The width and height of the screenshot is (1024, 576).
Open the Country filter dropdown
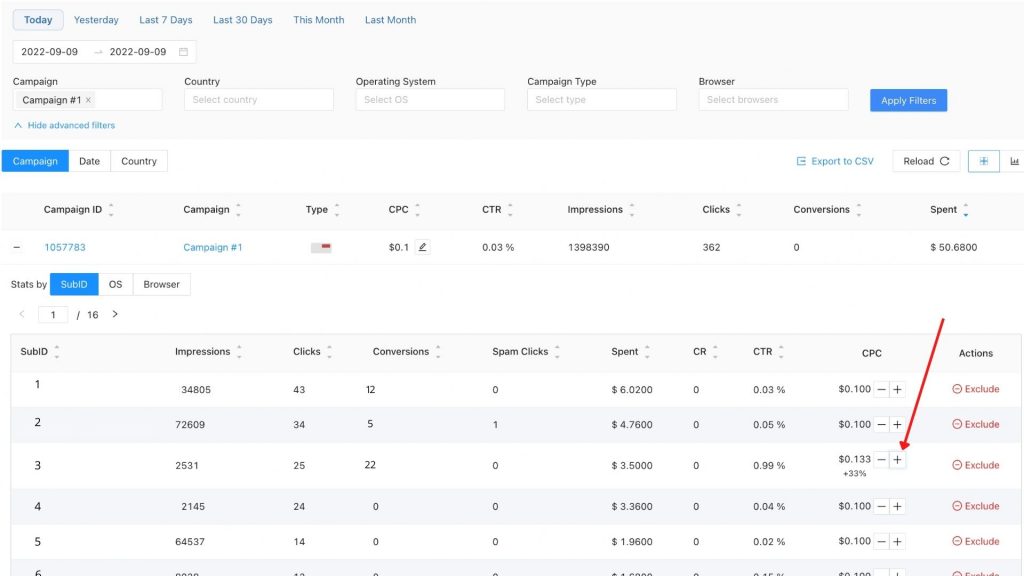tap(258, 100)
